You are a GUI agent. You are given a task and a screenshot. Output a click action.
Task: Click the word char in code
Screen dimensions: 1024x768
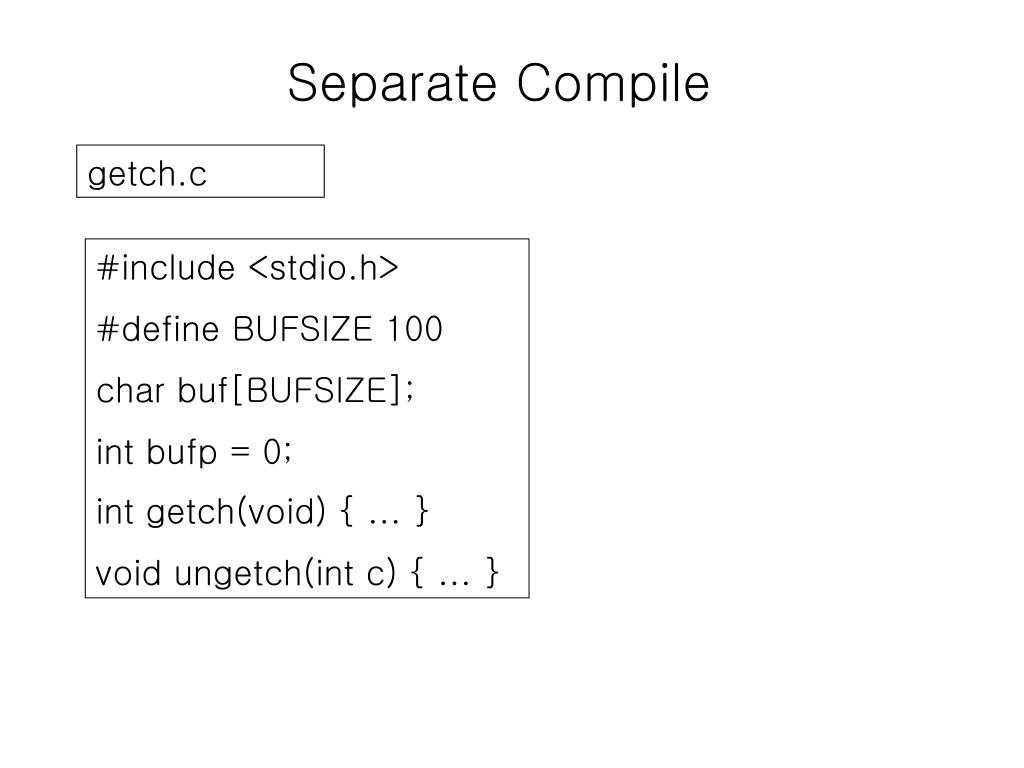pos(130,391)
